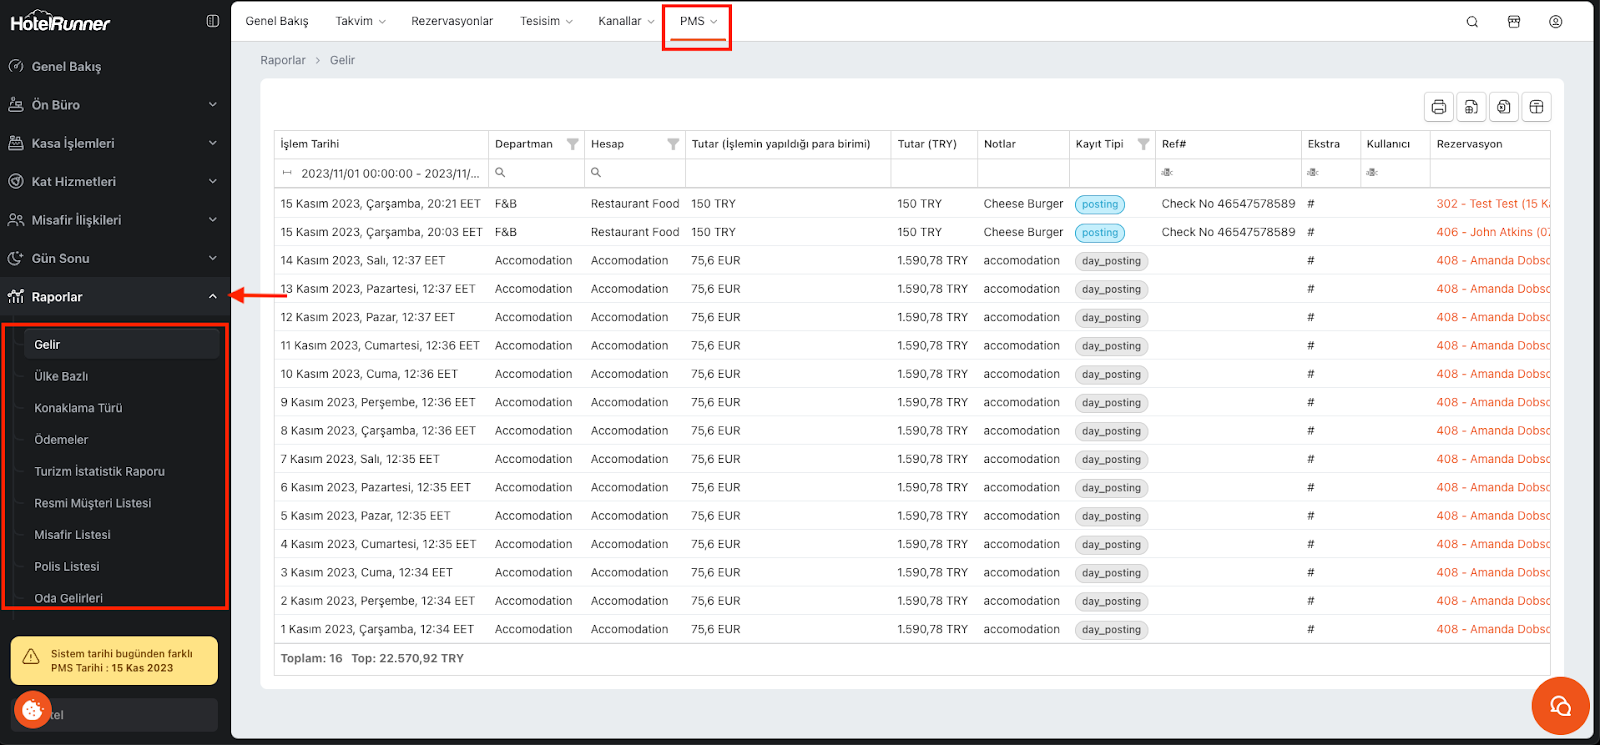1600x745 pixels.
Task: Click the cookie settings icon
Action: (x=32, y=710)
